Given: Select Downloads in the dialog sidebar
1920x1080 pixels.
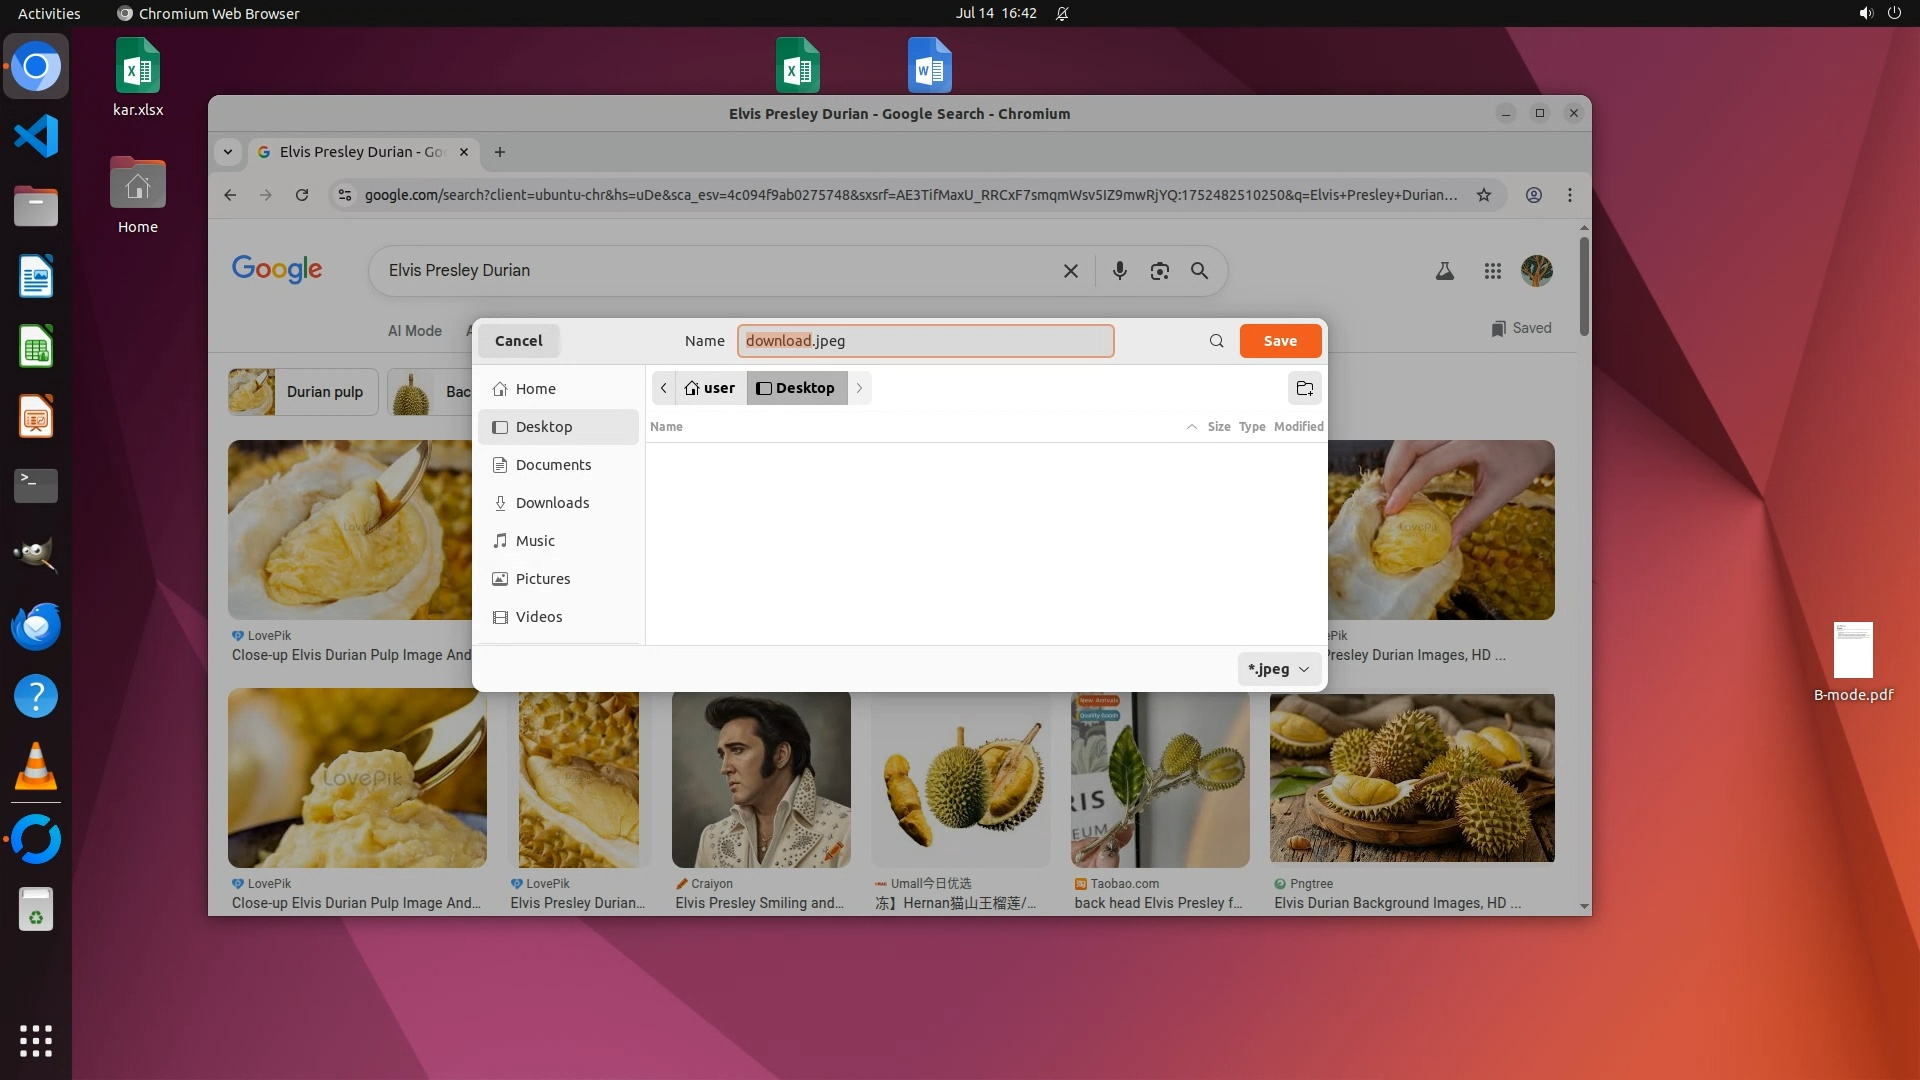Looking at the screenshot, I should (x=552, y=503).
